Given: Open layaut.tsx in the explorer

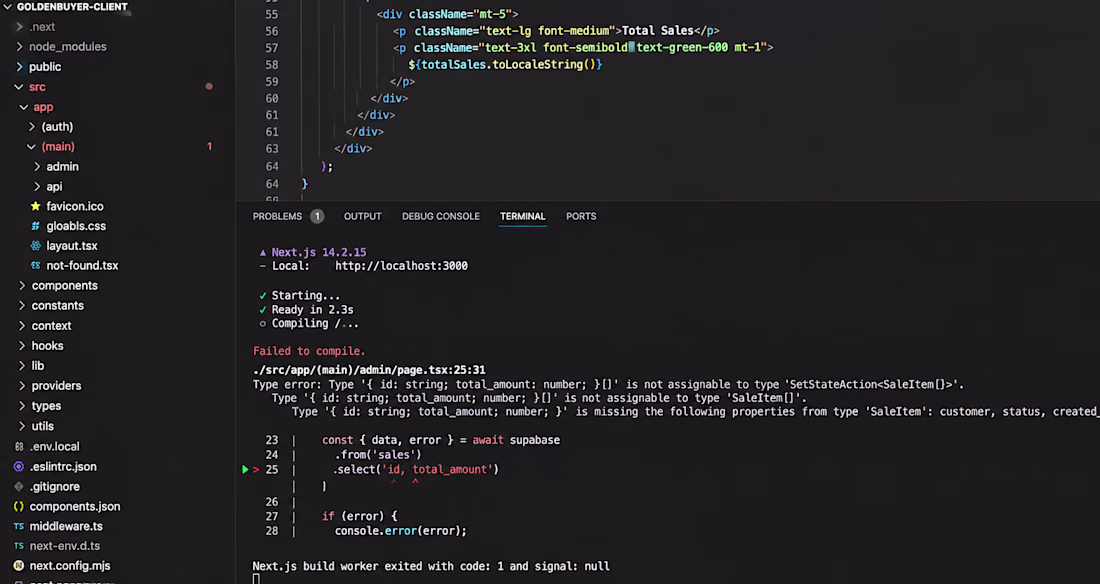Looking at the screenshot, I should tap(72, 246).
